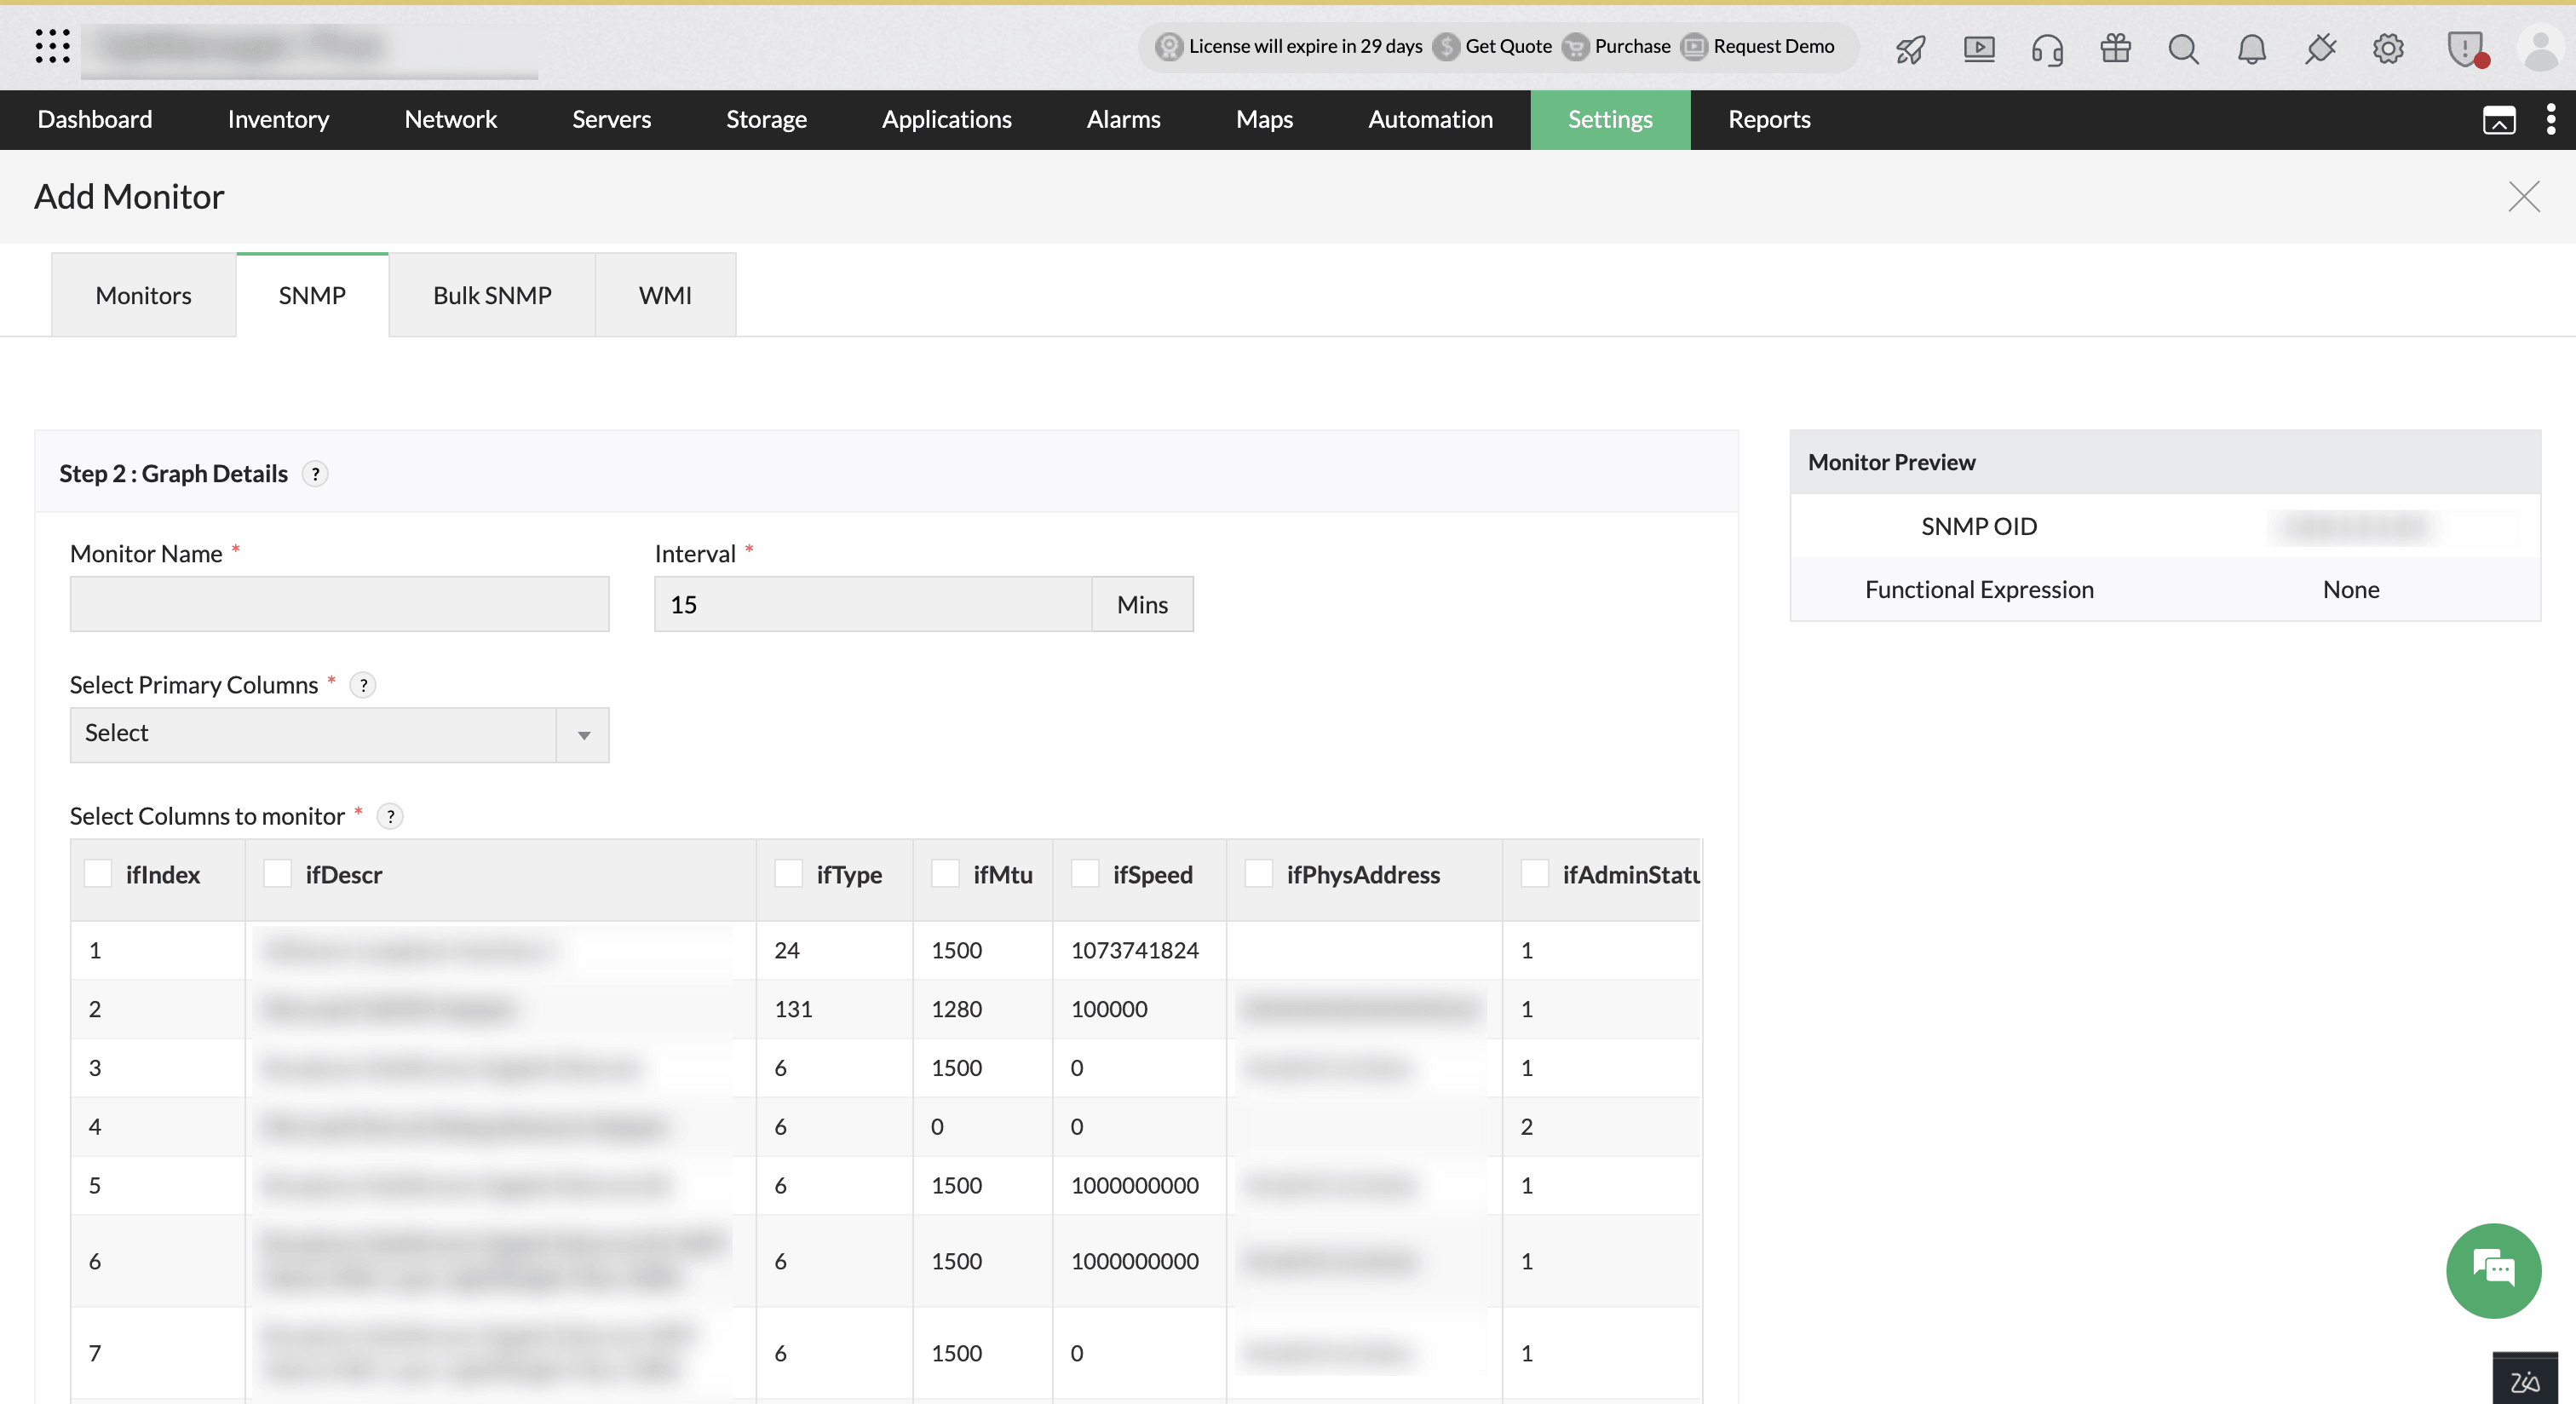This screenshot has height=1404, width=2576.
Task: Open the Dashboard menu
Action: [x=95, y=119]
